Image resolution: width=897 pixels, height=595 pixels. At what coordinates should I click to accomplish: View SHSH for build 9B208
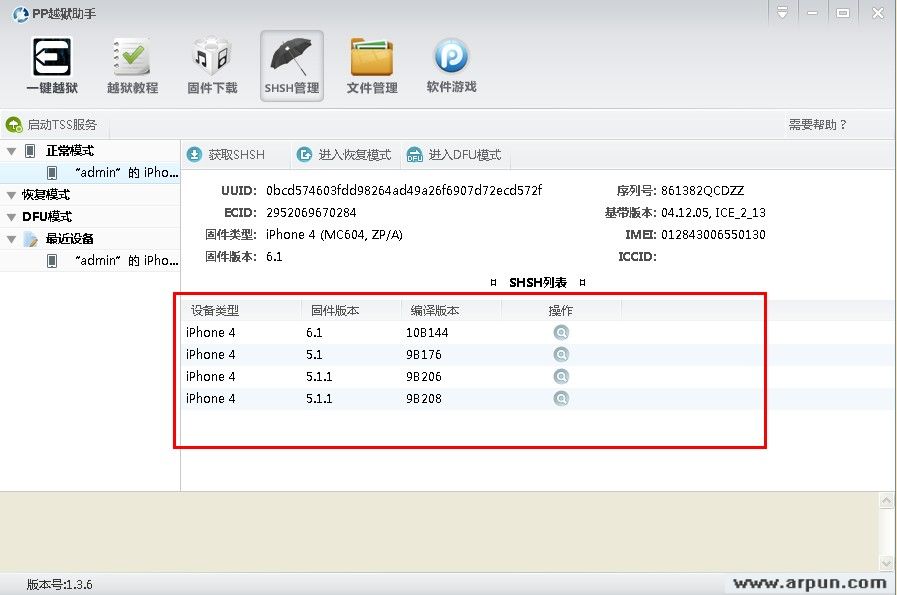(561, 398)
